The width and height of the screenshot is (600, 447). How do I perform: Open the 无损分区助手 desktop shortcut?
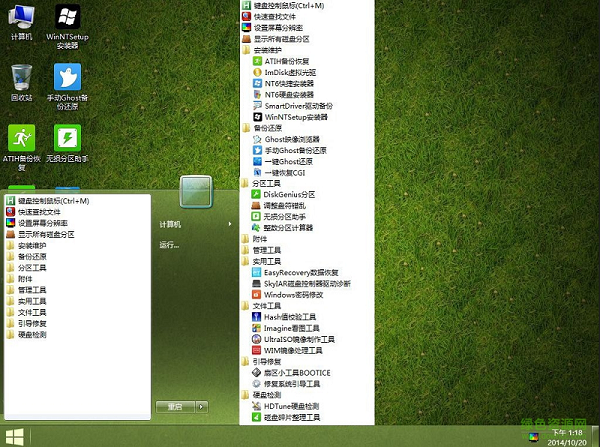[67, 143]
